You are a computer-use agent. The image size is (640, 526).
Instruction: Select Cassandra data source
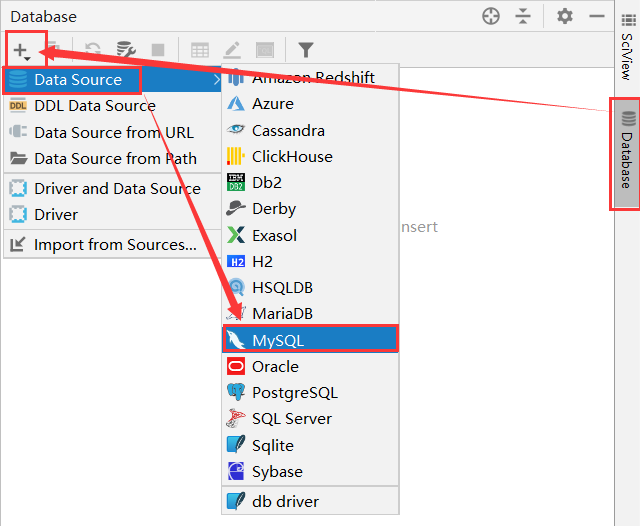310,131
